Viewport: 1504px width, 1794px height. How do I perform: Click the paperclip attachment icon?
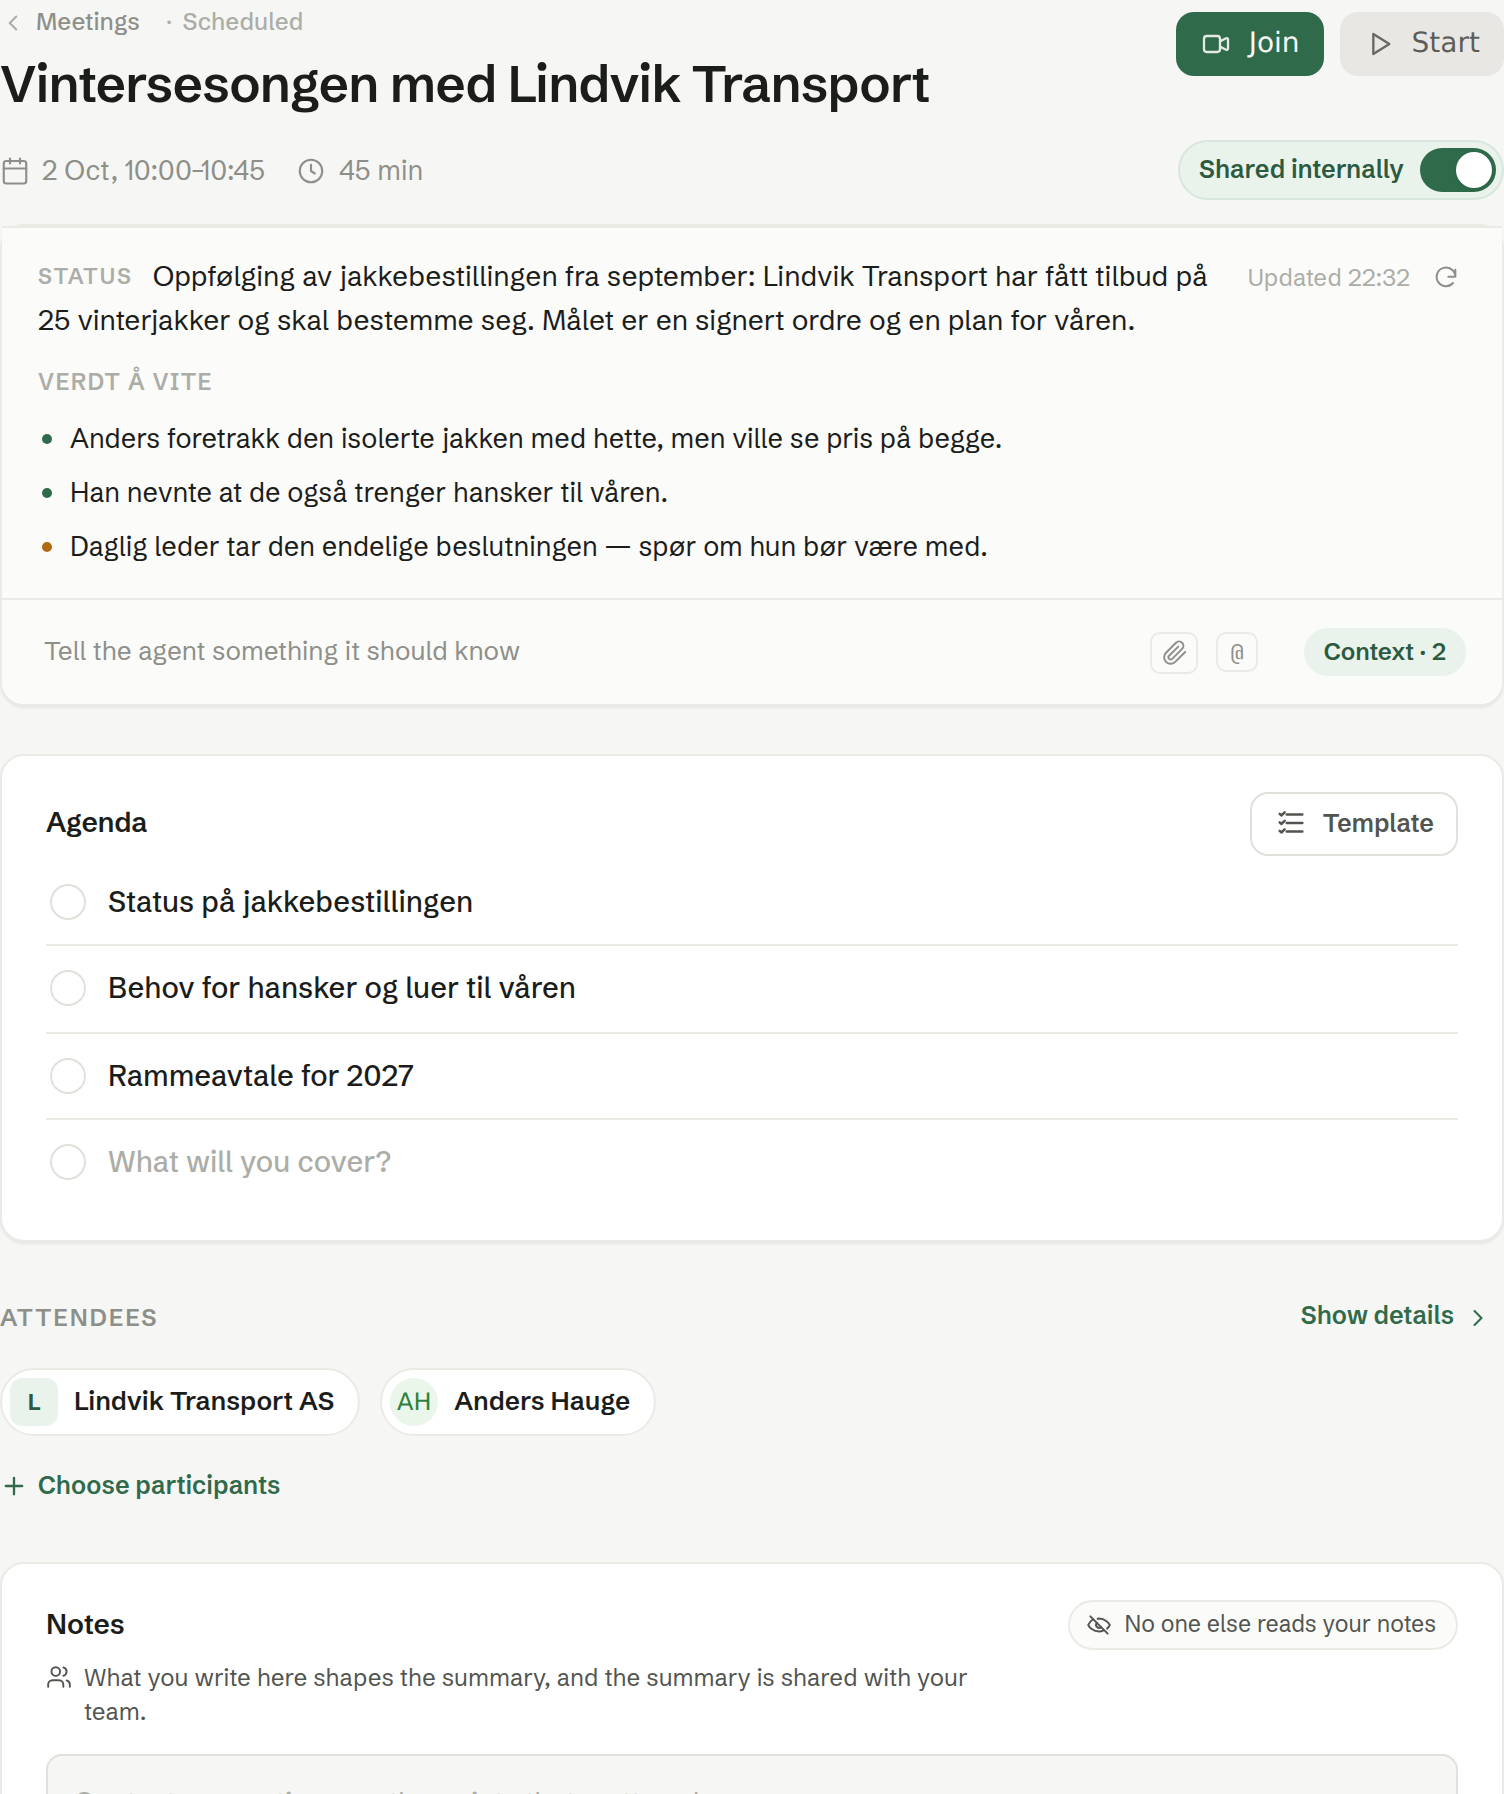click(1174, 653)
